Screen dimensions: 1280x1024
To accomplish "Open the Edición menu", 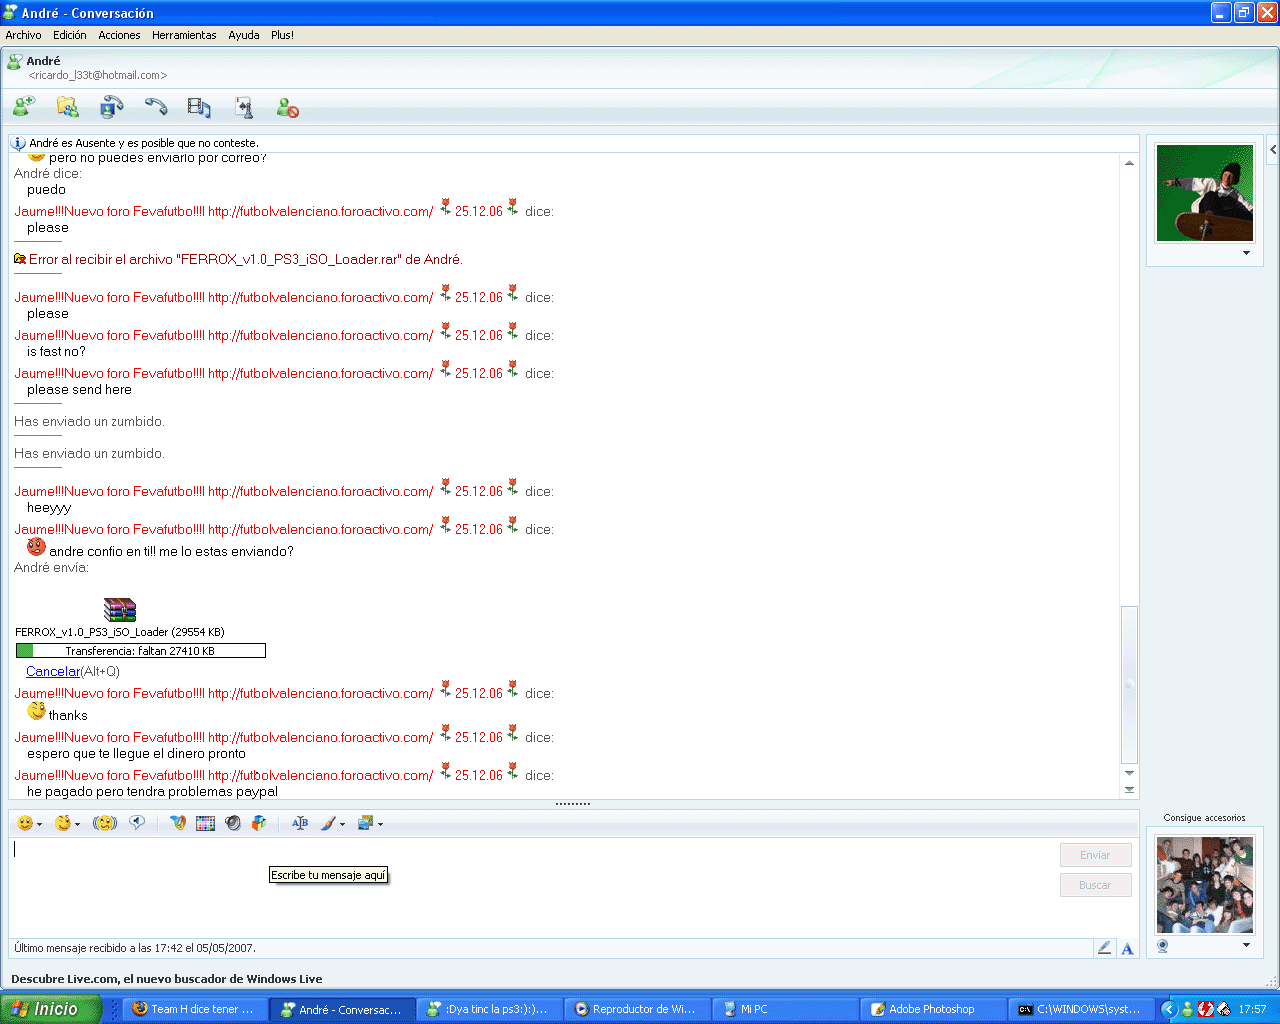I will click(70, 35).
